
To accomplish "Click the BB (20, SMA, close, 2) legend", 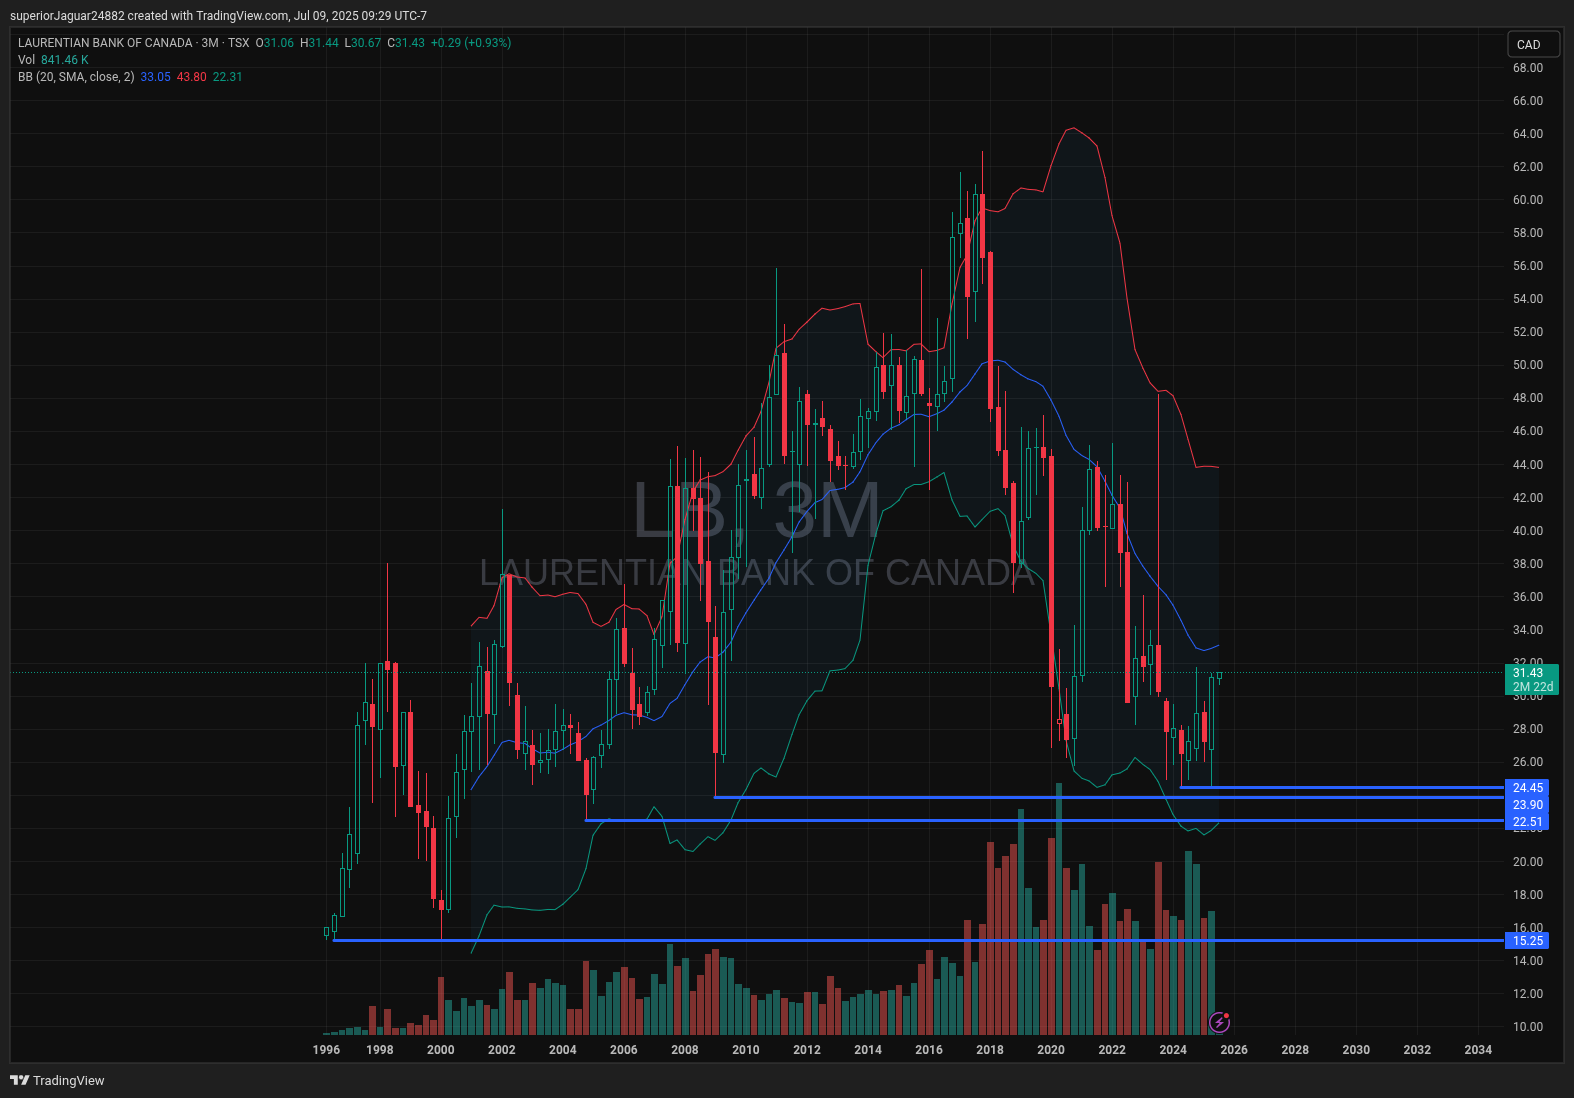I will coord(76,77).
